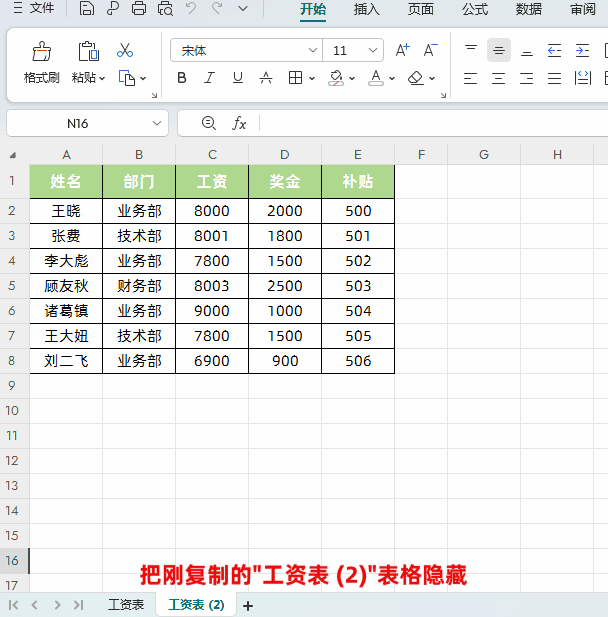
Task: Set Middle vertical alignment
Action: pos(499,50)
